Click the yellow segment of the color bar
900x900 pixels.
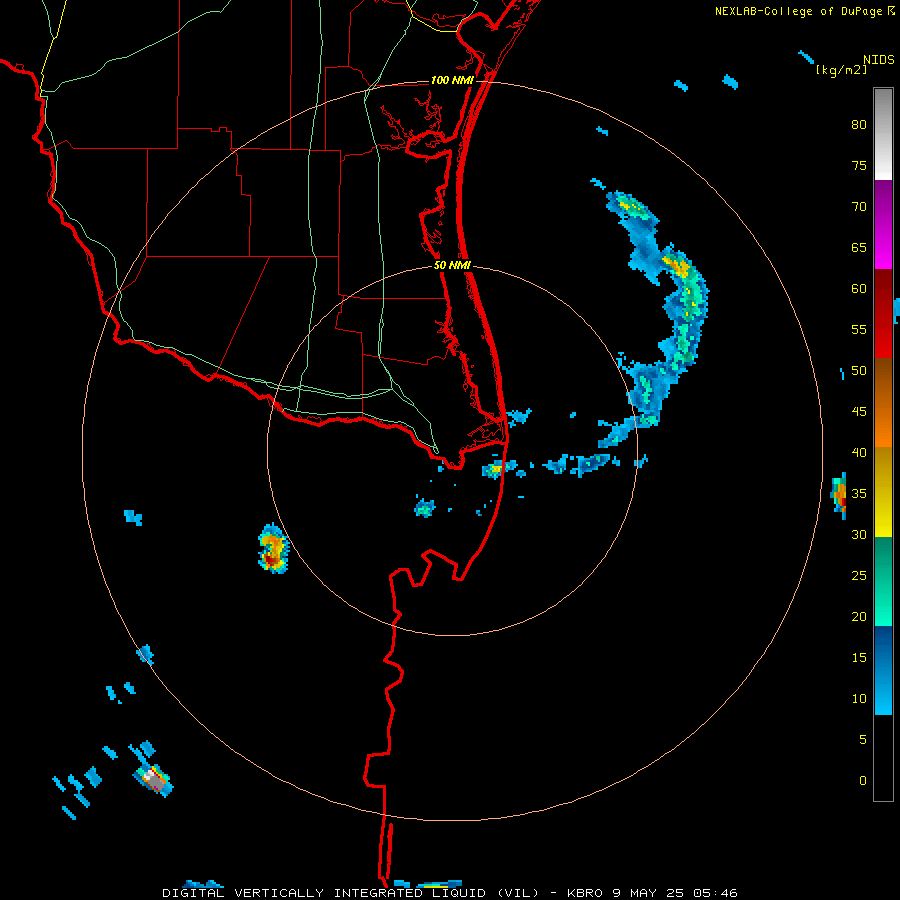coord(883,492)
